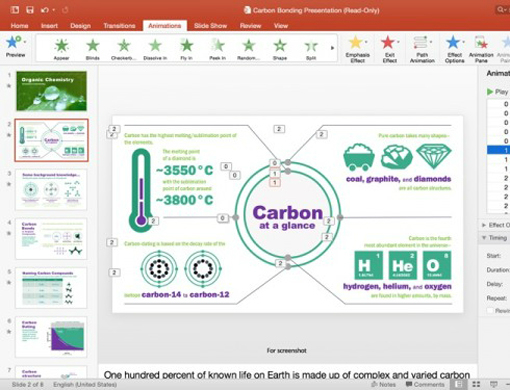Click the '~3800 °C' text on slide
Screen dimensions: 510x390
[184, 200]
